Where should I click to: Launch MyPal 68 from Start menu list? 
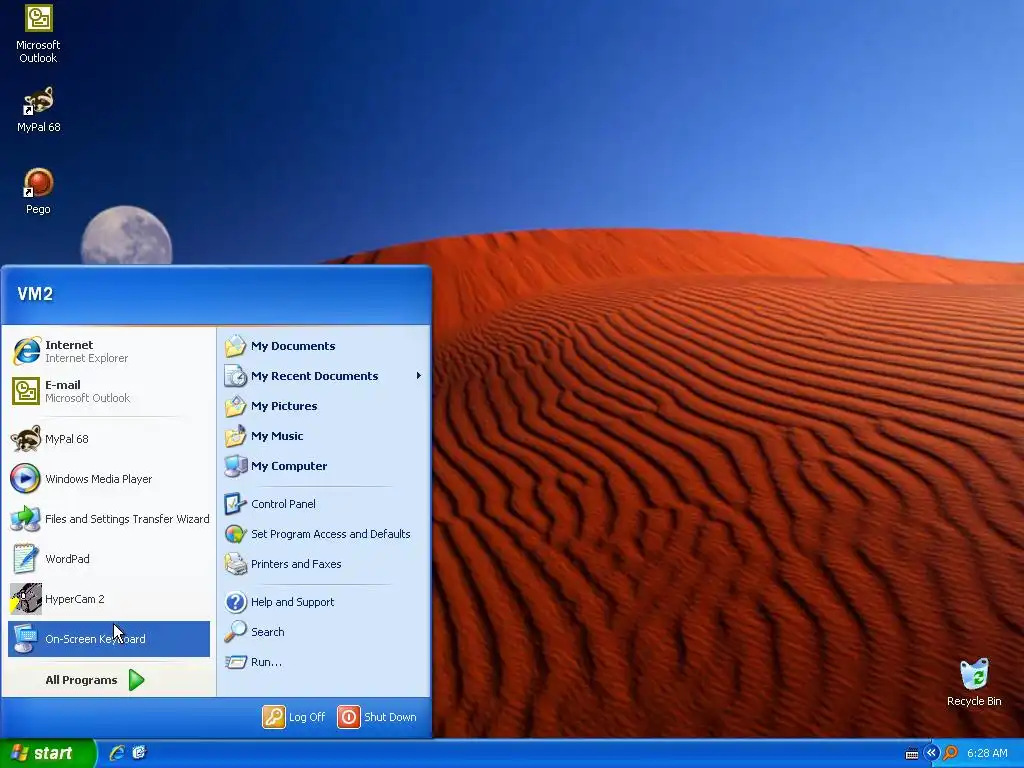point(109,439)
